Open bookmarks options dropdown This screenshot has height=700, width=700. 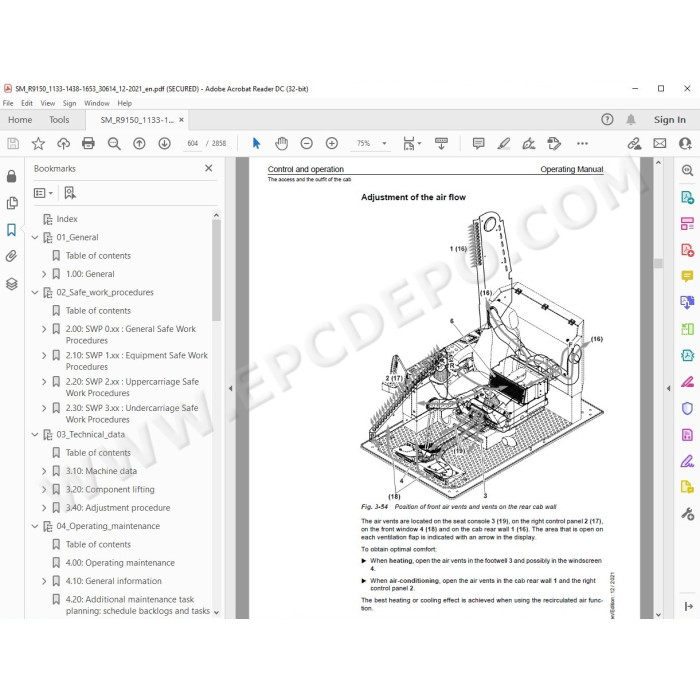[x=43, y=193]
